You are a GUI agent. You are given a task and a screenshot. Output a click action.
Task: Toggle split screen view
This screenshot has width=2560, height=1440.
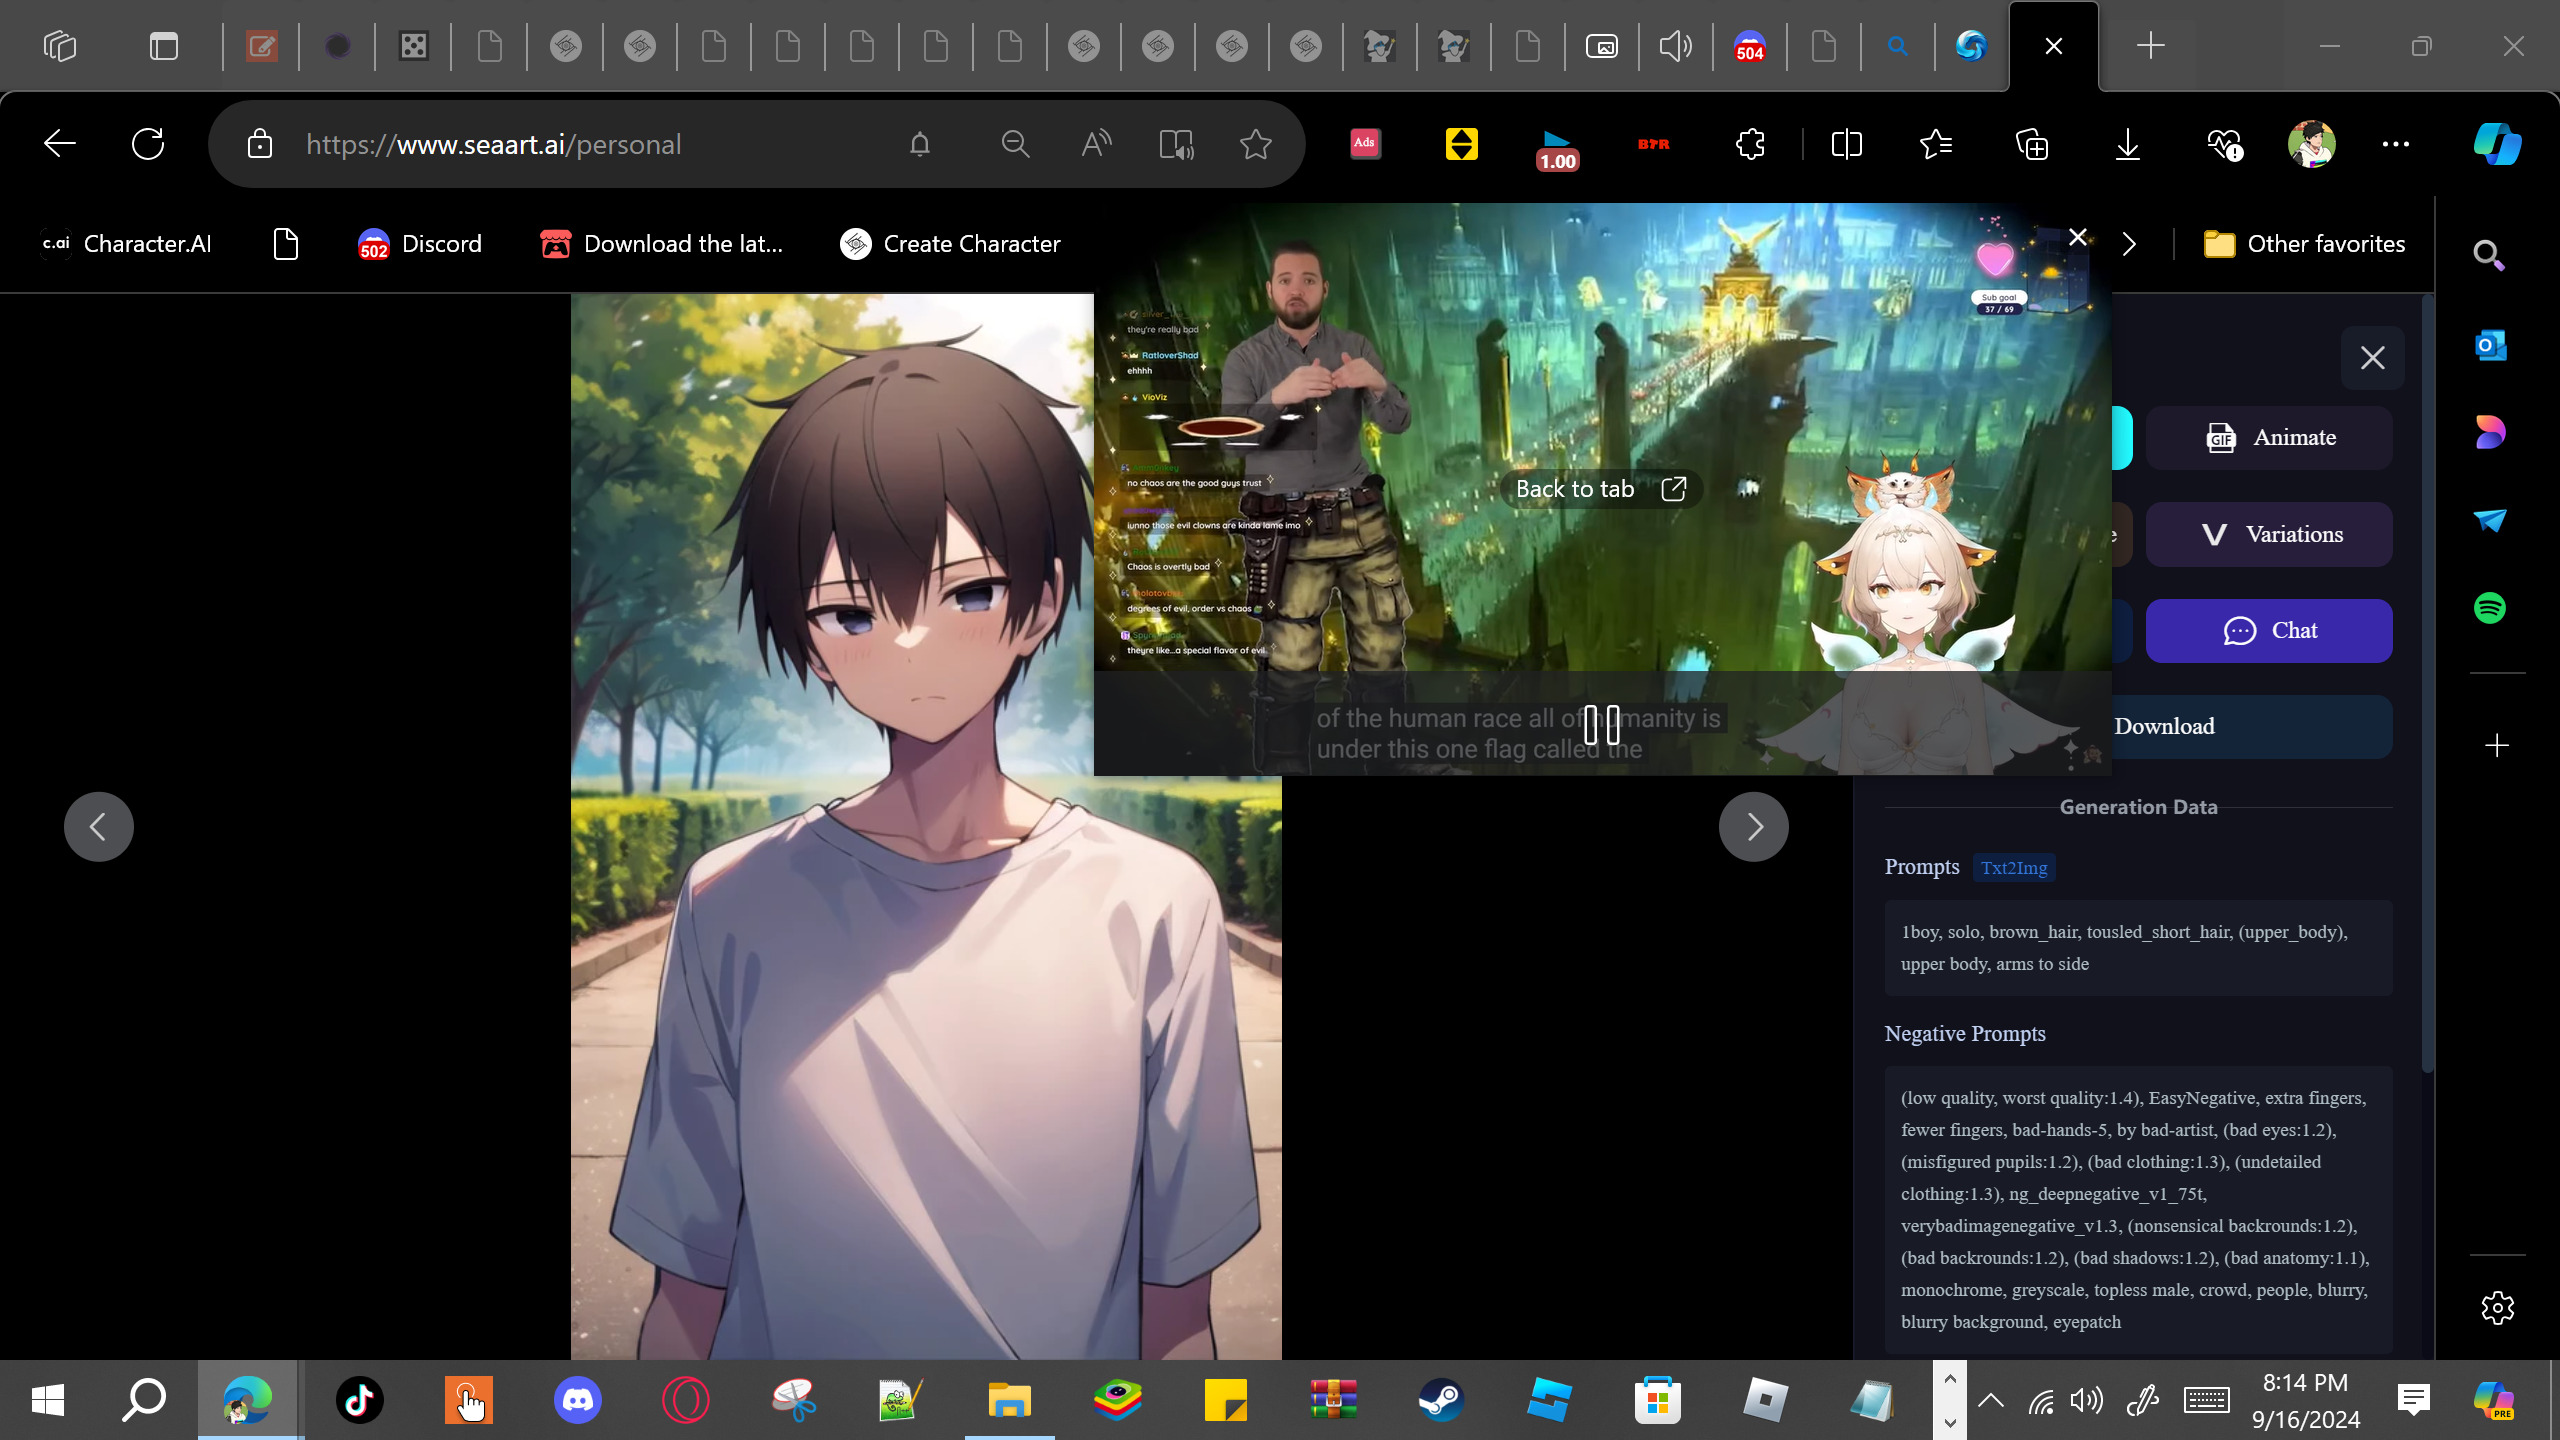pyautogui.click(x=1846, y=144)
